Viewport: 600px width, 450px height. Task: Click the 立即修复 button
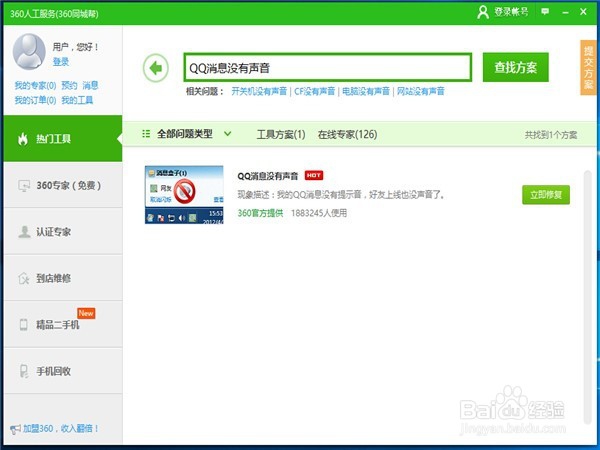tap(546, 195)
